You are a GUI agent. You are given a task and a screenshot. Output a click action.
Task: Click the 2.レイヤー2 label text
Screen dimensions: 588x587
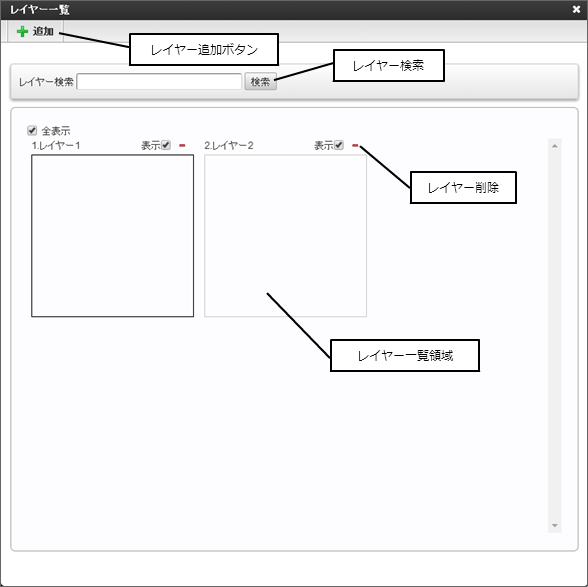pyautogui.click(x=229, y=146)
